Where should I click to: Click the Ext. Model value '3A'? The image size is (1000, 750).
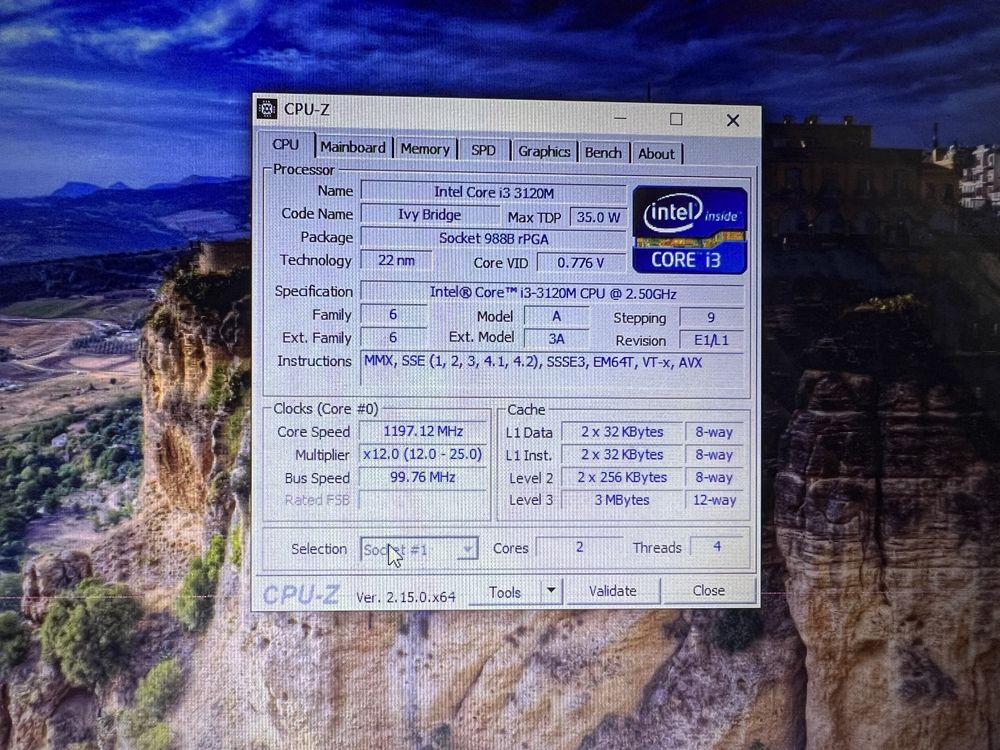coord(556,339)
